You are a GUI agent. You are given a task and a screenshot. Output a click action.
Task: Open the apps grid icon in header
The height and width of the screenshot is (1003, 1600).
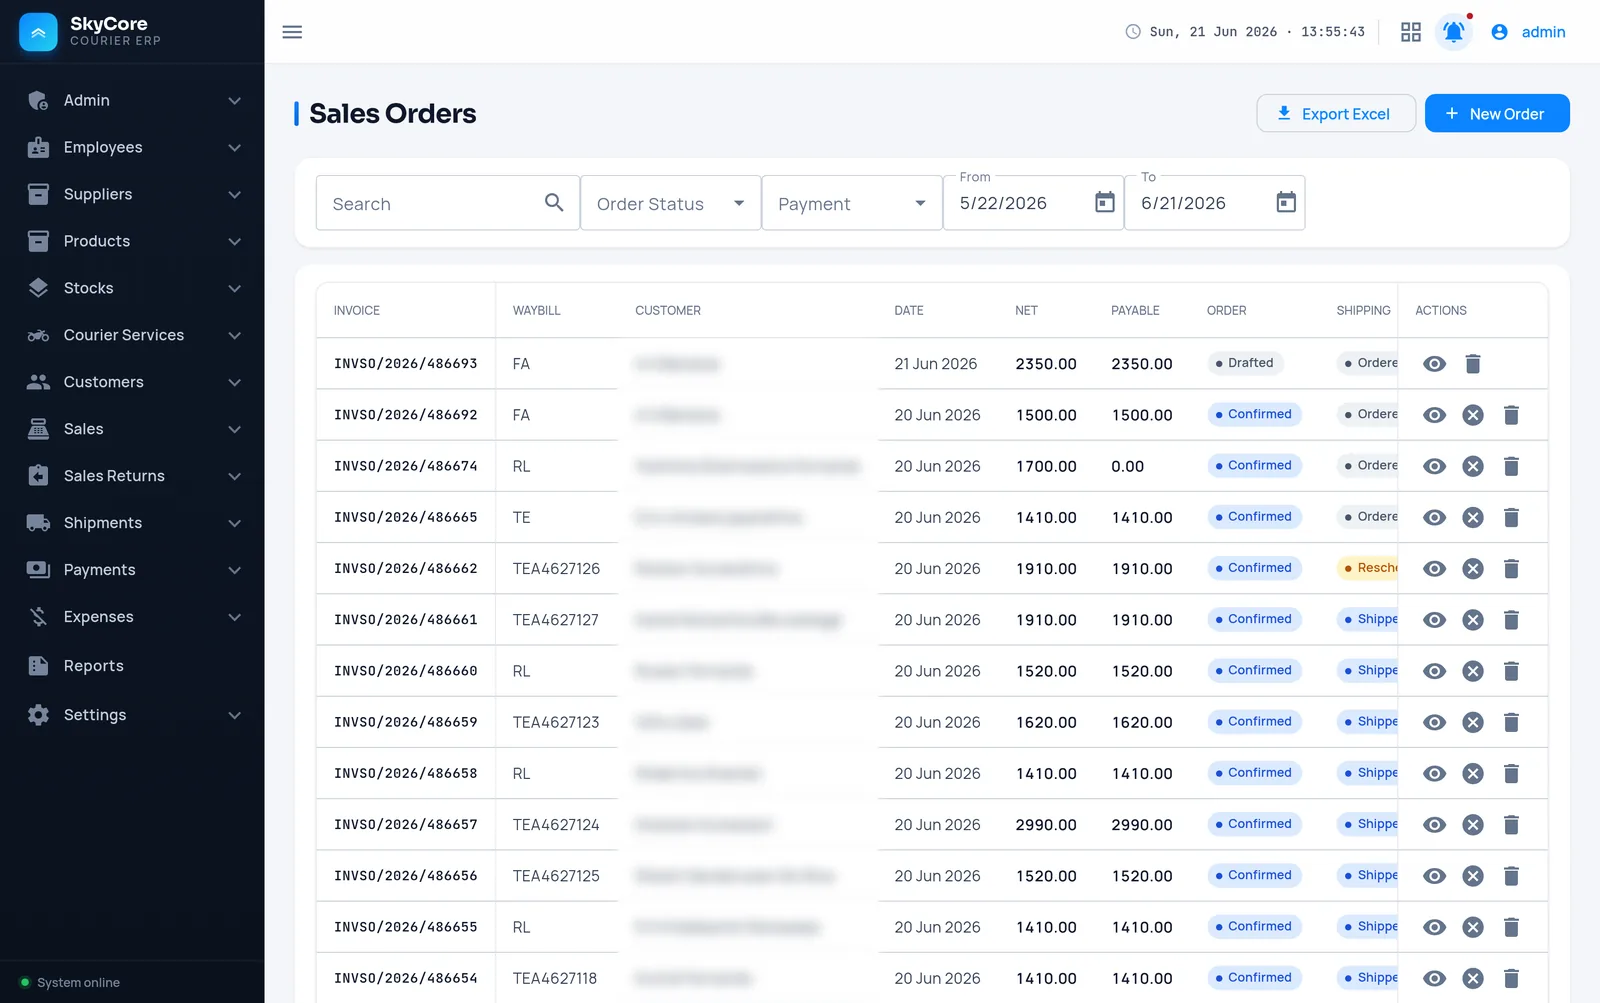1411,32
